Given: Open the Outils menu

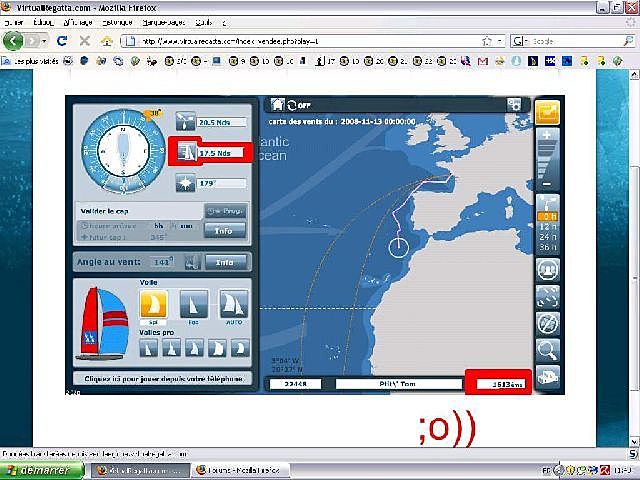Looking at the screenshot, I should (203, 22).
